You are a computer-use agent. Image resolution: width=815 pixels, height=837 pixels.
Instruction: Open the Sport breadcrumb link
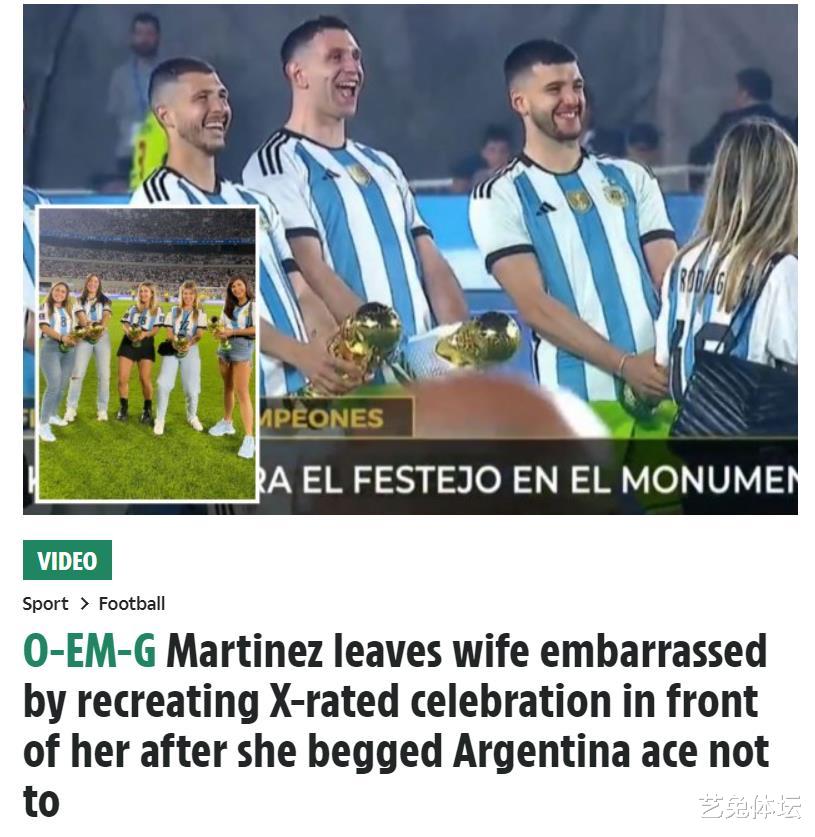coord(45,604)
